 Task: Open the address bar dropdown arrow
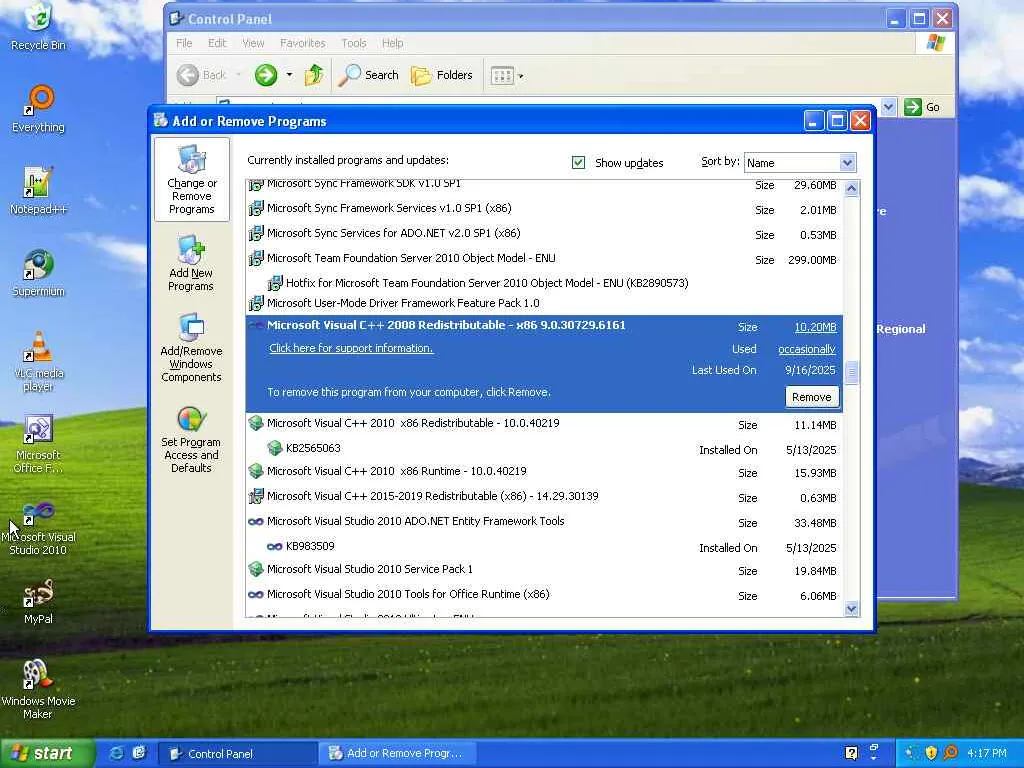tap(888, 107)
